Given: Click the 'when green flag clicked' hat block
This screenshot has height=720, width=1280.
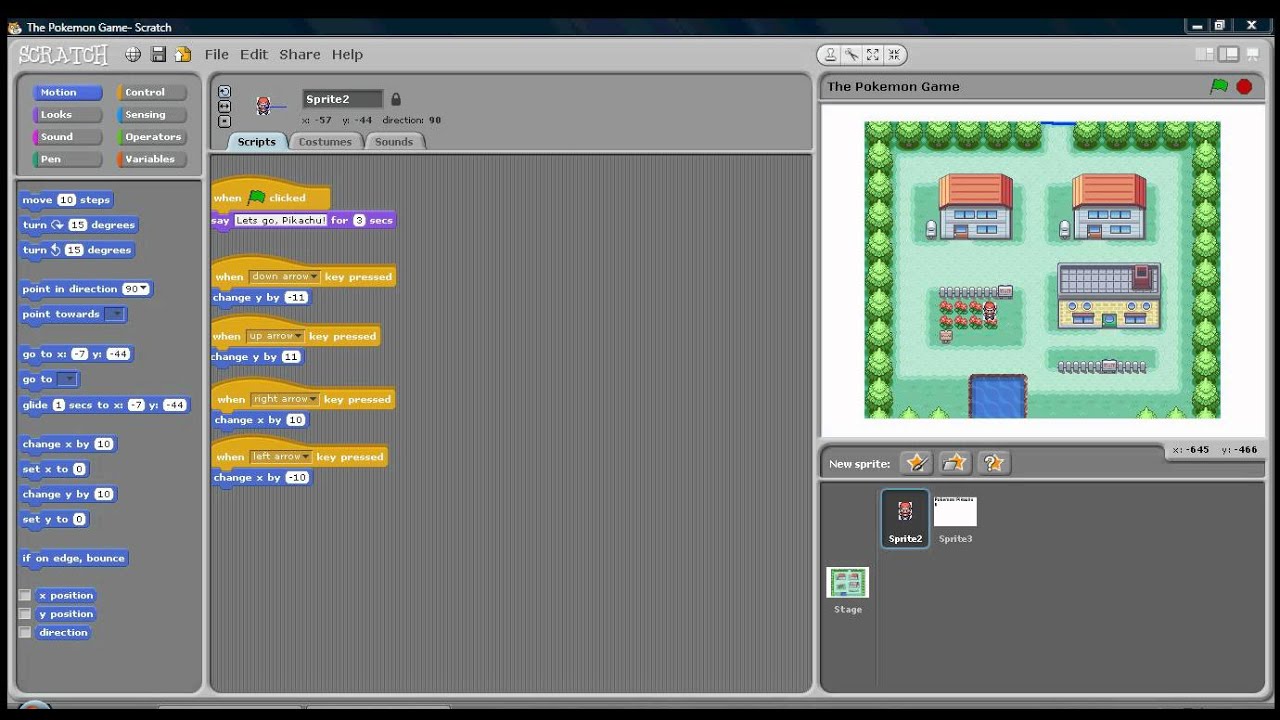Looking at the screenshot, I should click(270, 196).
